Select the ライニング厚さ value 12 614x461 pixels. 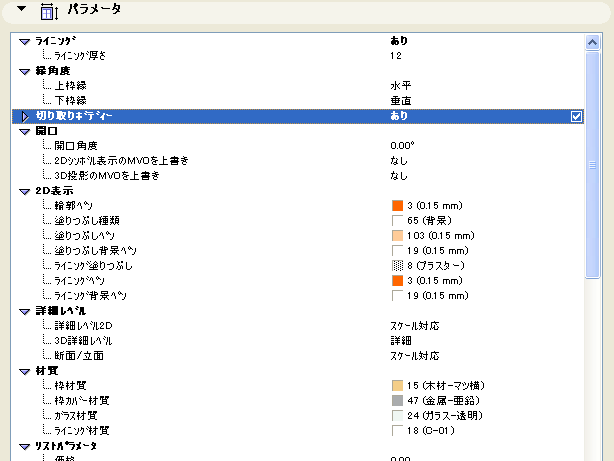point(395,56)
